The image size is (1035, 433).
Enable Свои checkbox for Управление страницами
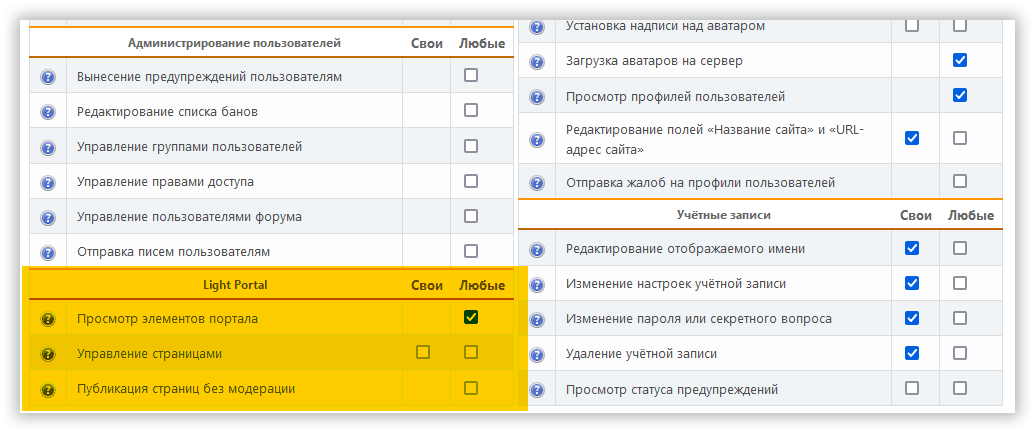423,352
